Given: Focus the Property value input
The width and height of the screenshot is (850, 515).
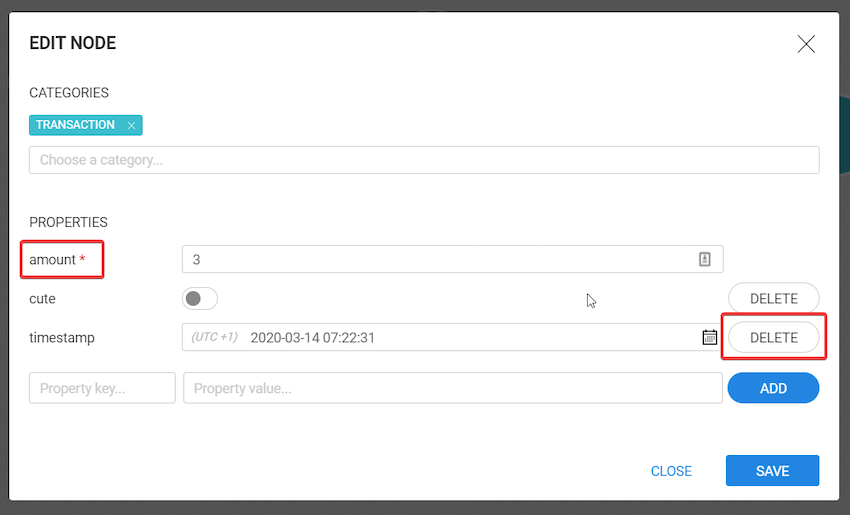Looking at the screenshot, I should point(452,388).
